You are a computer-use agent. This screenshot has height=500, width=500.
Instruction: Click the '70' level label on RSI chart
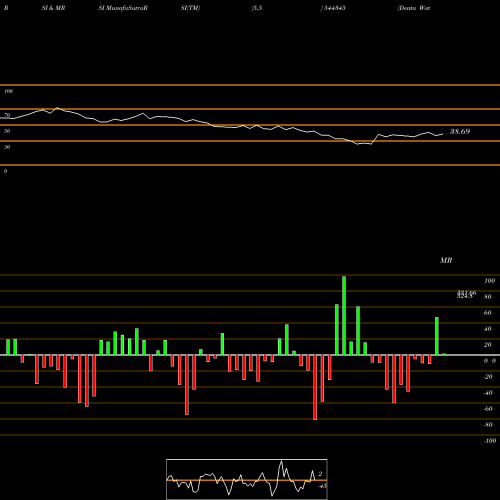point(7,115)
